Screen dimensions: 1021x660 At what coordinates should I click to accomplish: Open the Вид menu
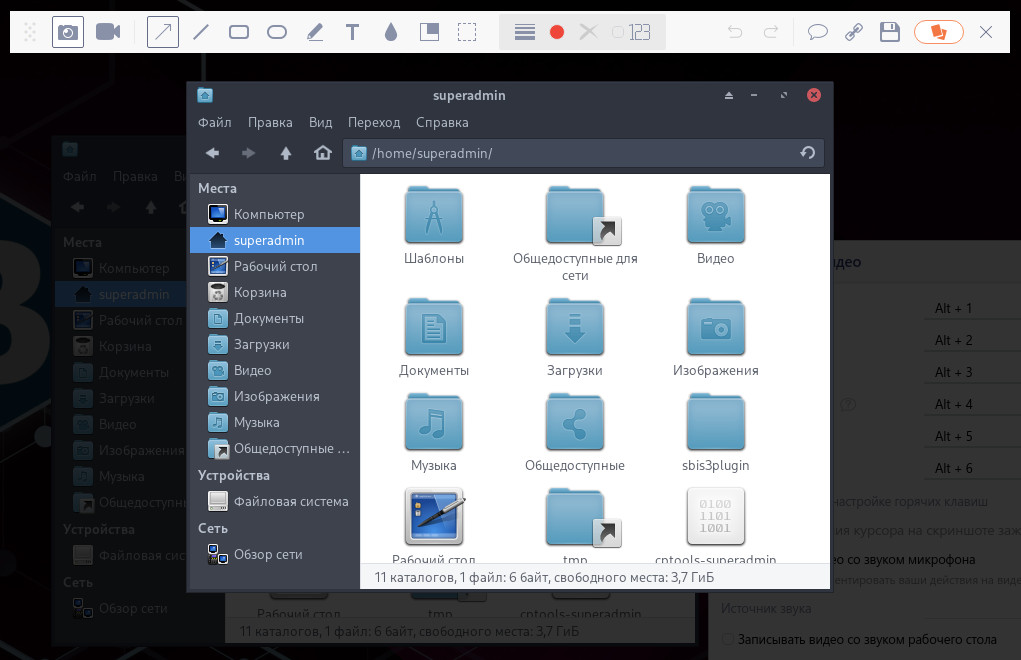320,123
